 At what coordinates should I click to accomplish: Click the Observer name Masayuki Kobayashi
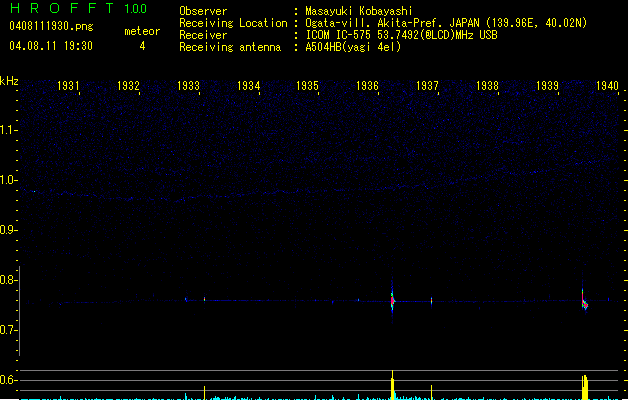click(x=359, y=11)
